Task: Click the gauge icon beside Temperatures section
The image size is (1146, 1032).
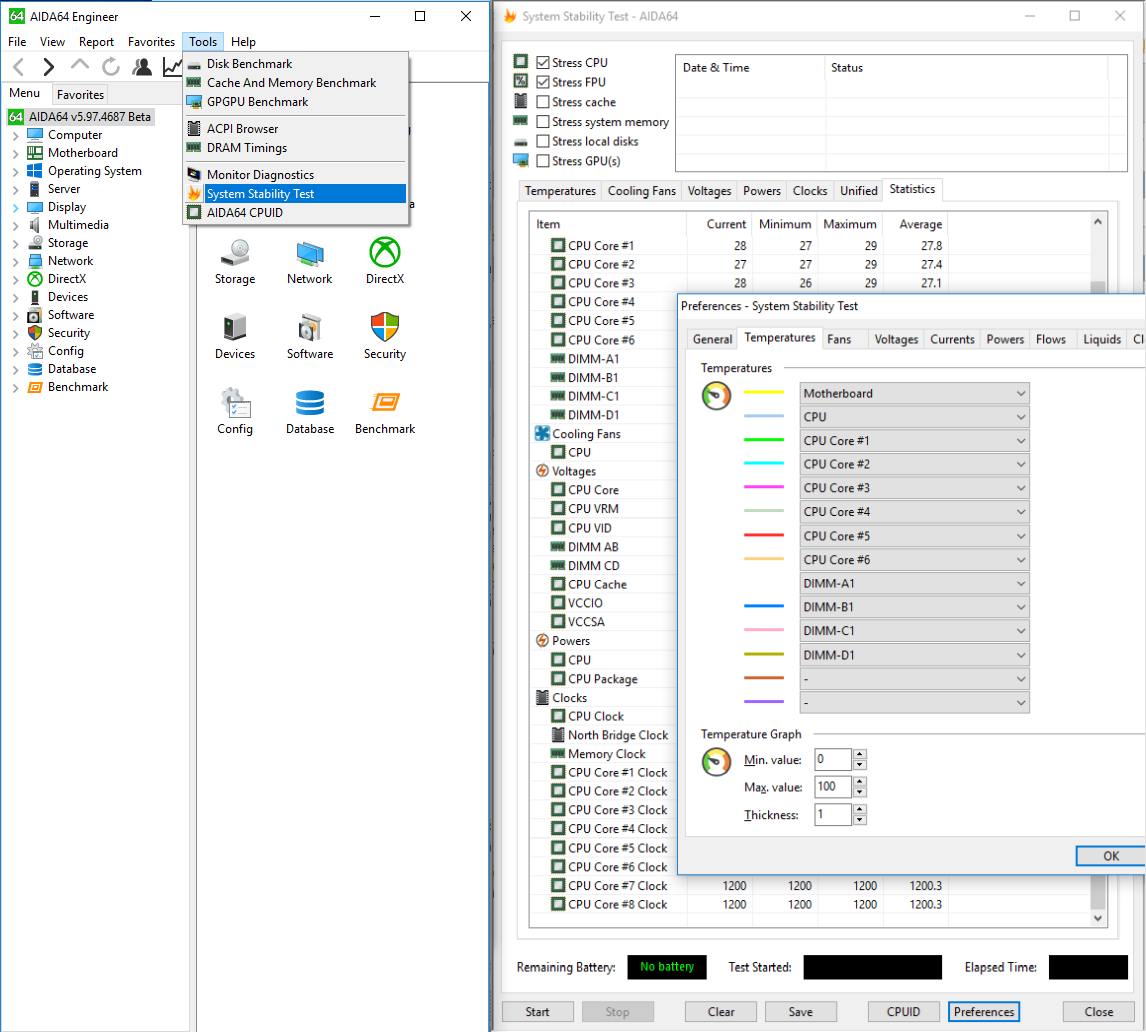Action: click(x=716, y=395)
